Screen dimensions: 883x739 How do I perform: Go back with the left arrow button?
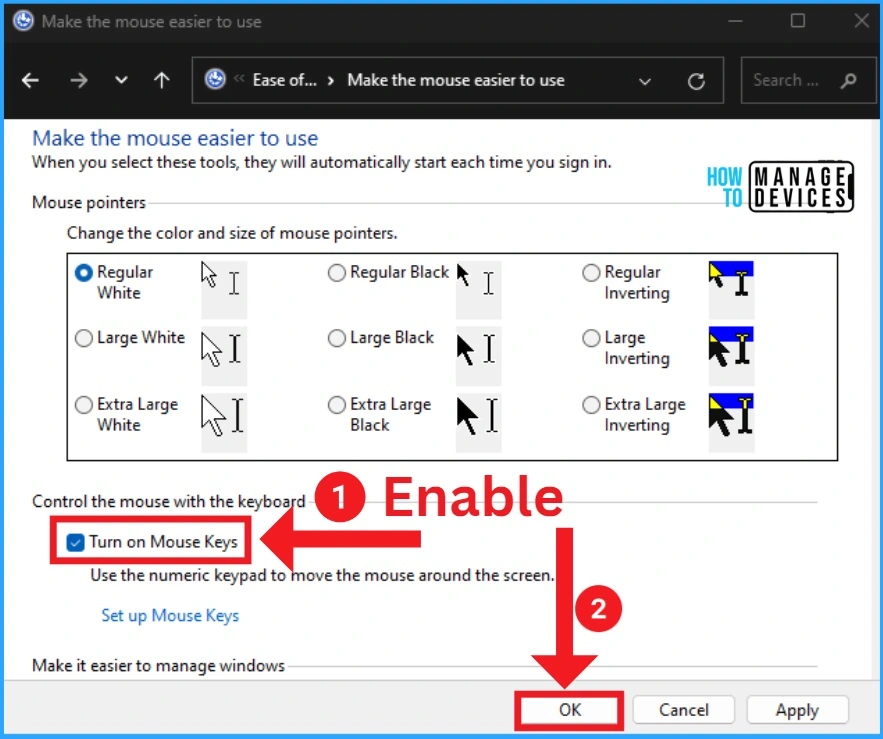(30, 81)
